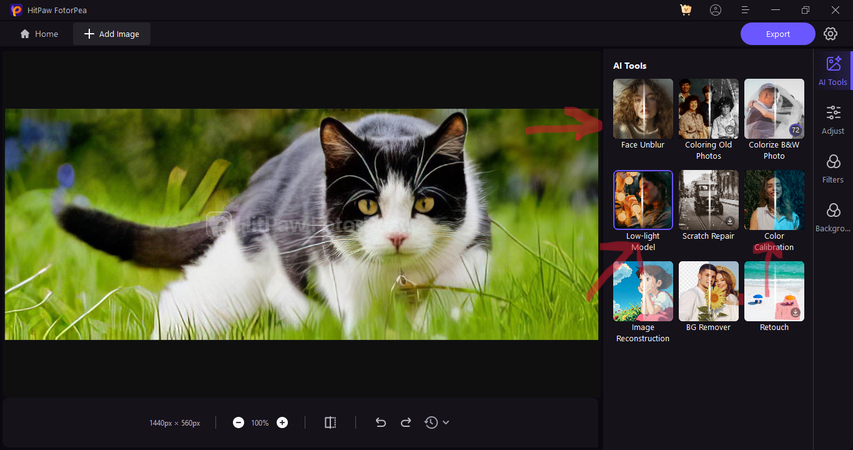Expand the history dropdown arrow
Image resolution: width=853 pixels, height=450 pixels.
(446, 423)
